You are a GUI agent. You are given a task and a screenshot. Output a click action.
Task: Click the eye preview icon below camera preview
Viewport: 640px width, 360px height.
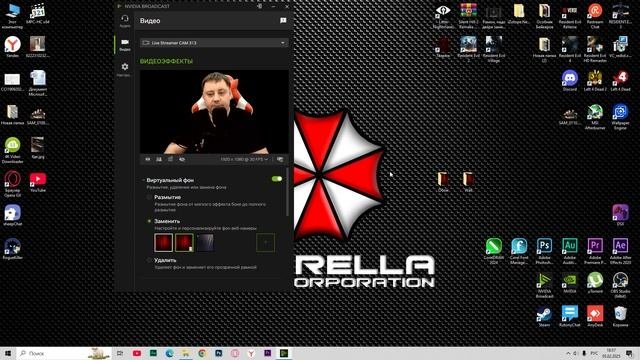click(x=182, y=159)
